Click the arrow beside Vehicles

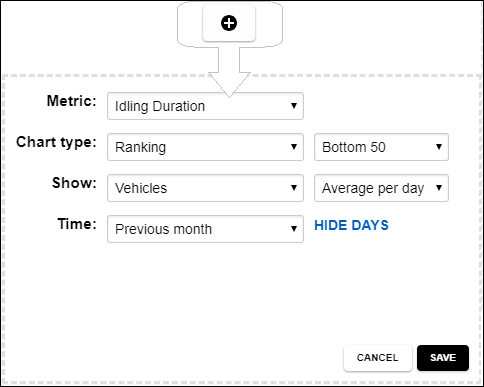point(294,188)
